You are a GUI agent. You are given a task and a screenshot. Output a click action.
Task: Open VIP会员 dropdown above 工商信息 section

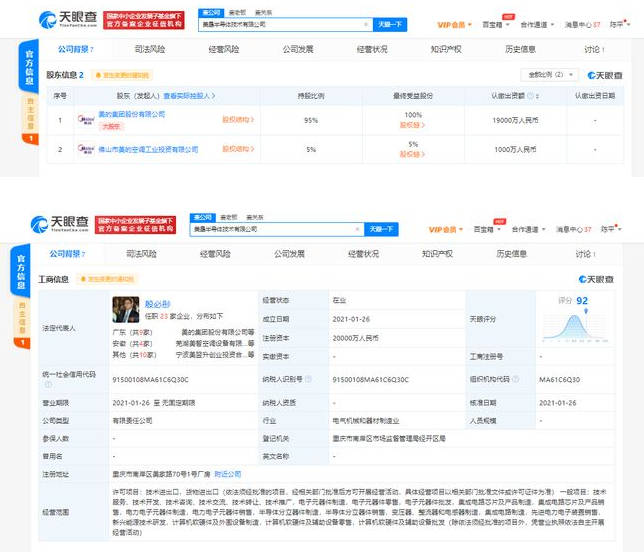(446, 229)
